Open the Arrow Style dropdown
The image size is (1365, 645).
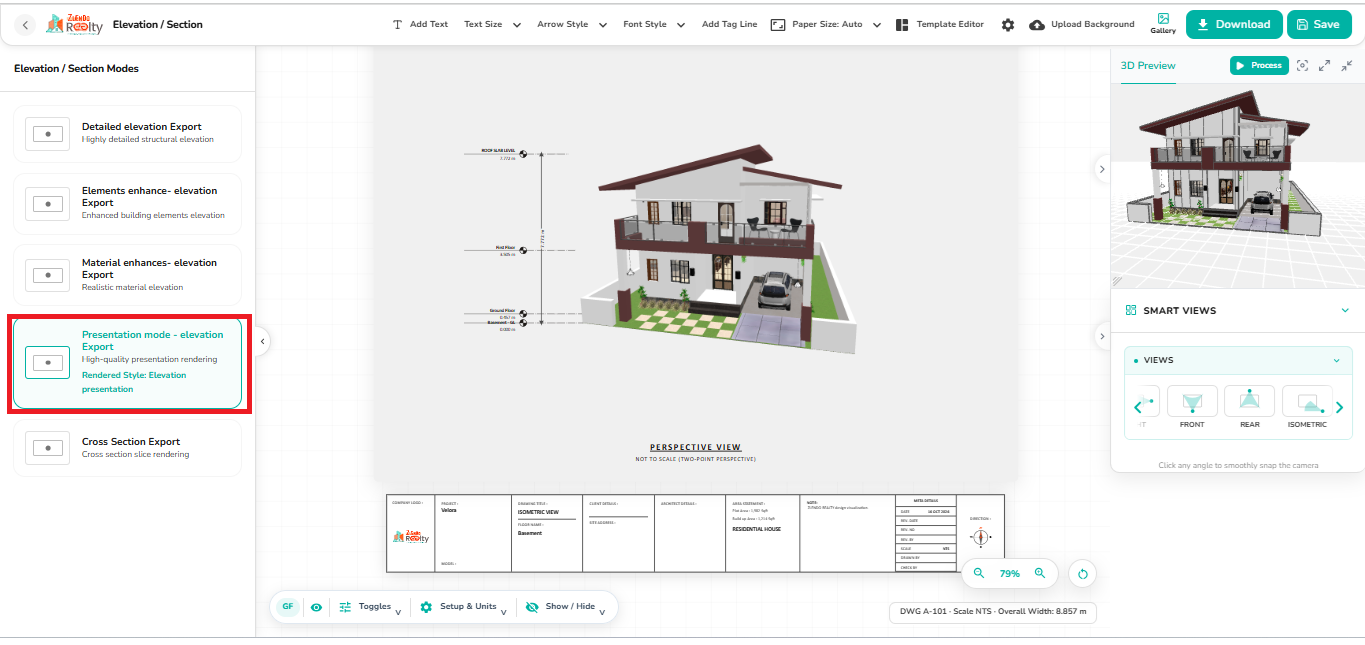pos(572,24)
